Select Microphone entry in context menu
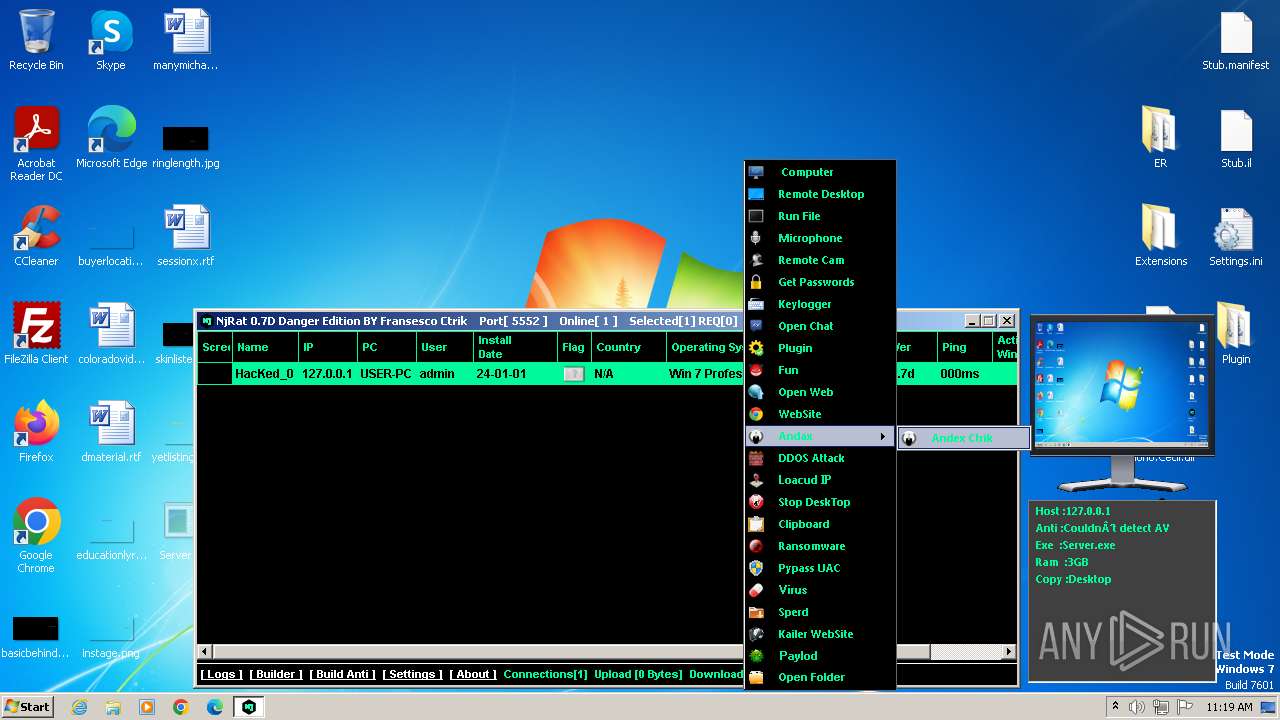1280x720 pixels. click(x=820, y=238)
